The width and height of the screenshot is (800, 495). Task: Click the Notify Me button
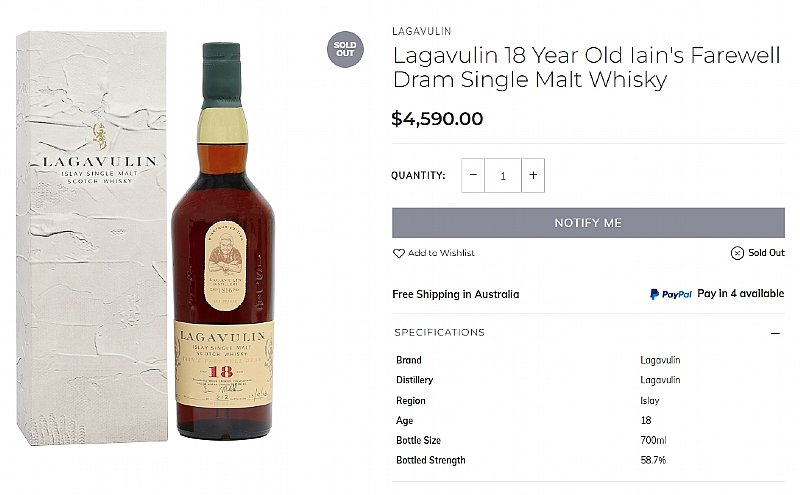588,222
